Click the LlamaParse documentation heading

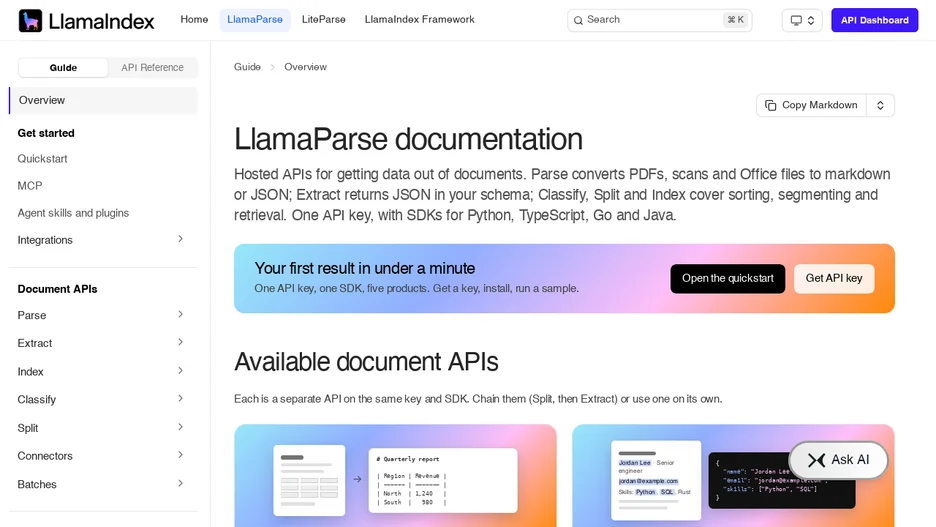point(408,139)
